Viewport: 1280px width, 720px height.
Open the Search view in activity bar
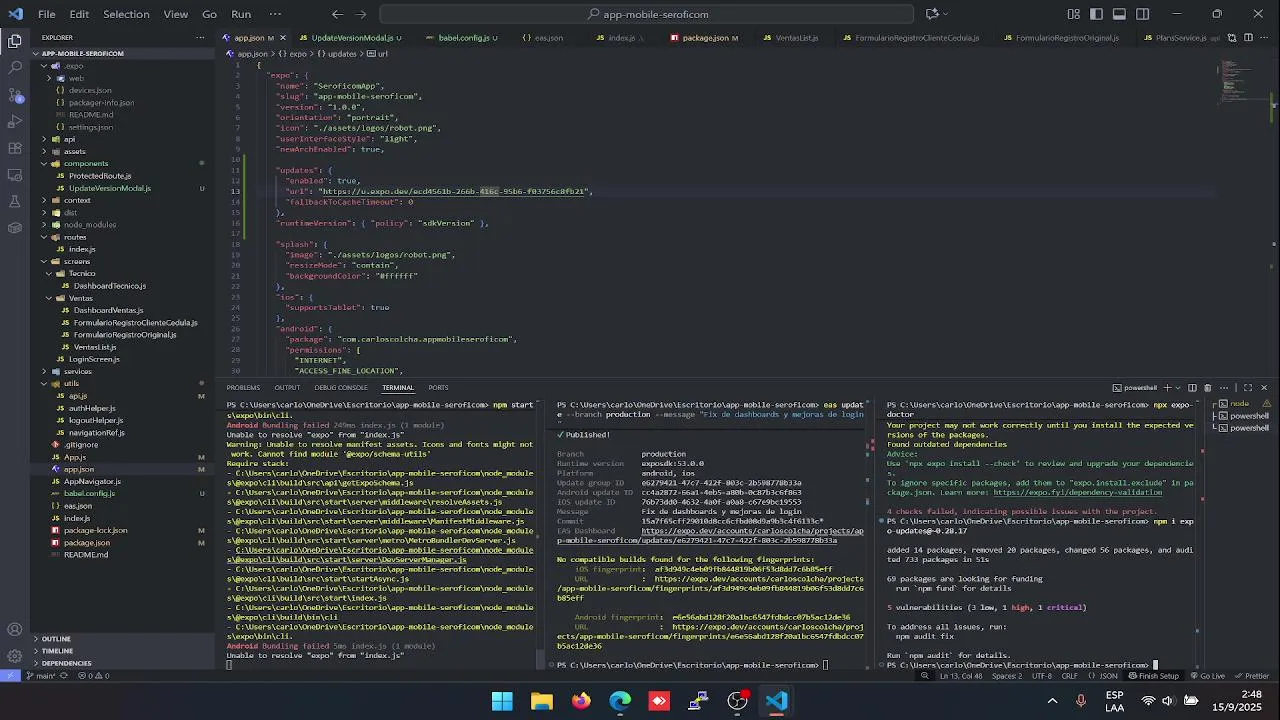tap(15, 67)
